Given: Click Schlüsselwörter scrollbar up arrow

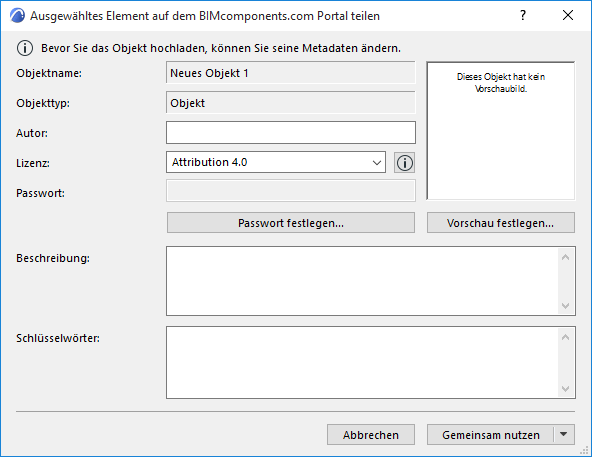Looking at the screenshot, I should click(x=566, y=338).
